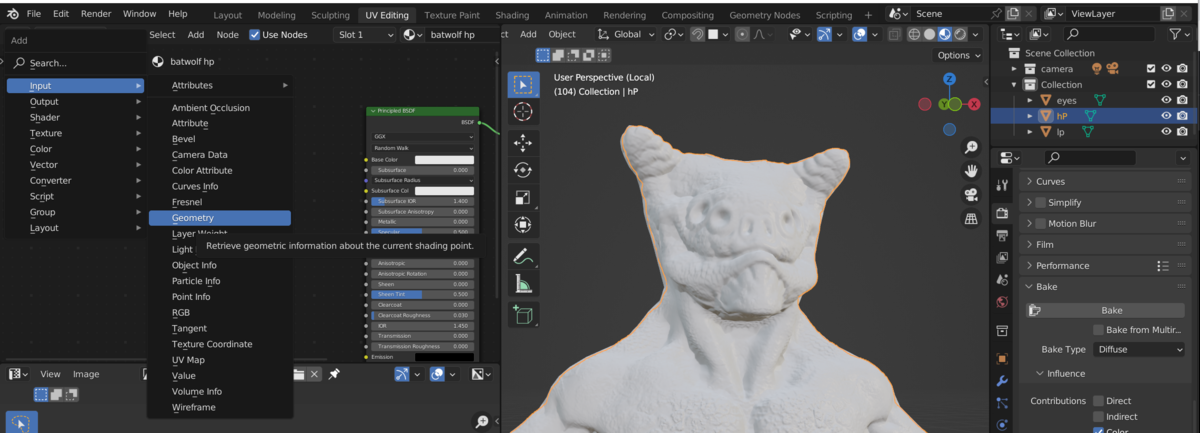The width and height of the screenshot is (1200, 433).
Task: Toggle camera view icon in viewport
Action: pos(970,195)
